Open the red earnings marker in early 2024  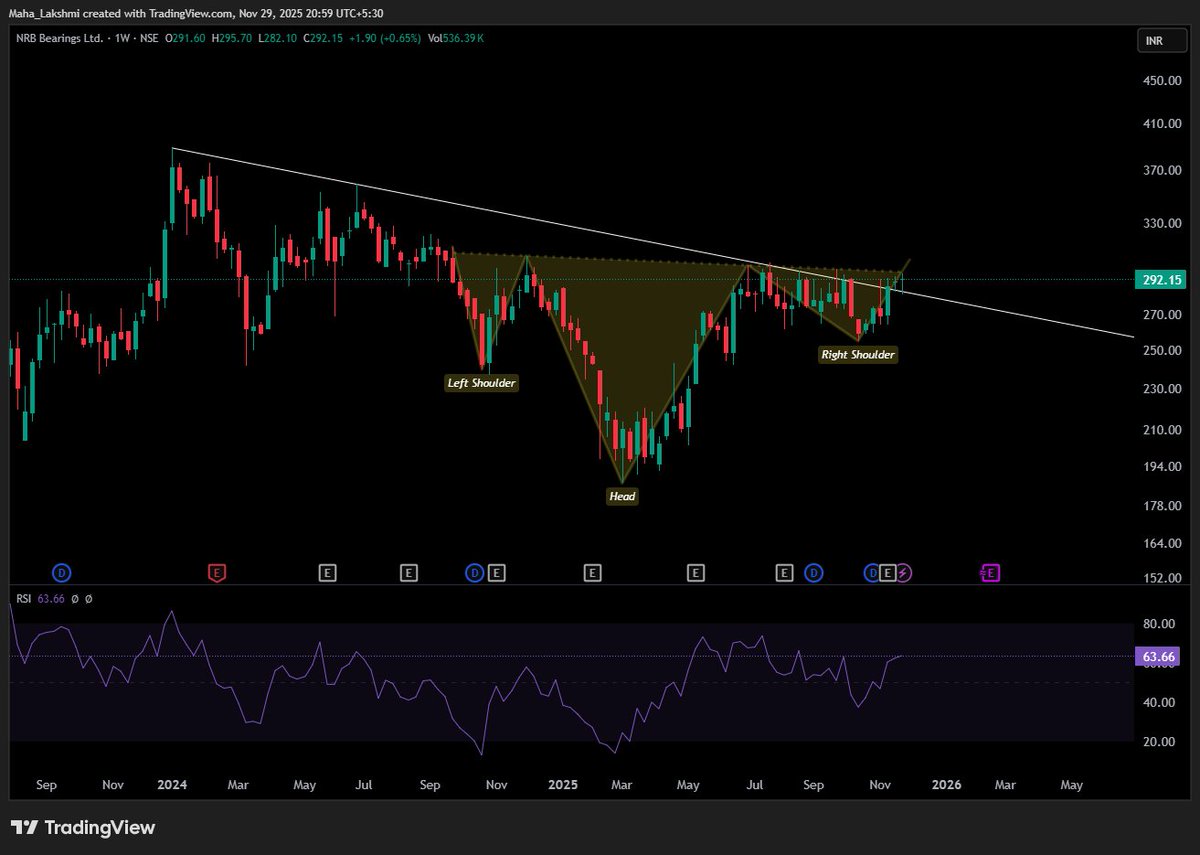217,573
